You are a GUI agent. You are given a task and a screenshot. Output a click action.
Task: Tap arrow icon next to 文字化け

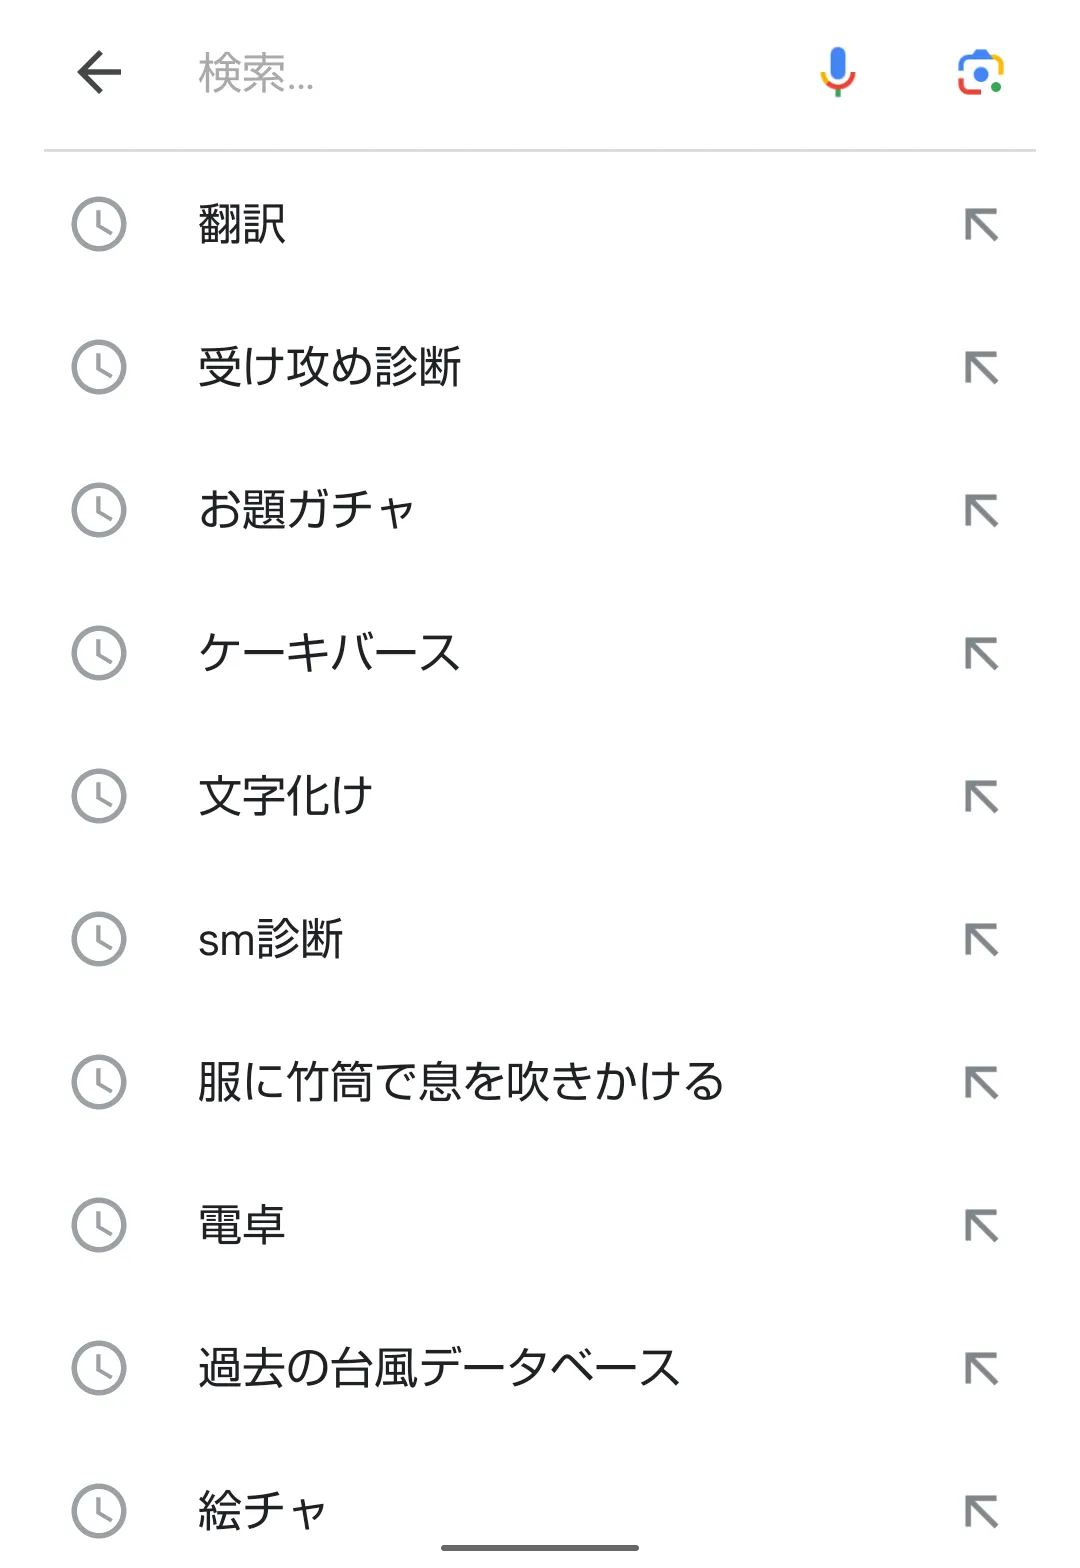(981, 797)
